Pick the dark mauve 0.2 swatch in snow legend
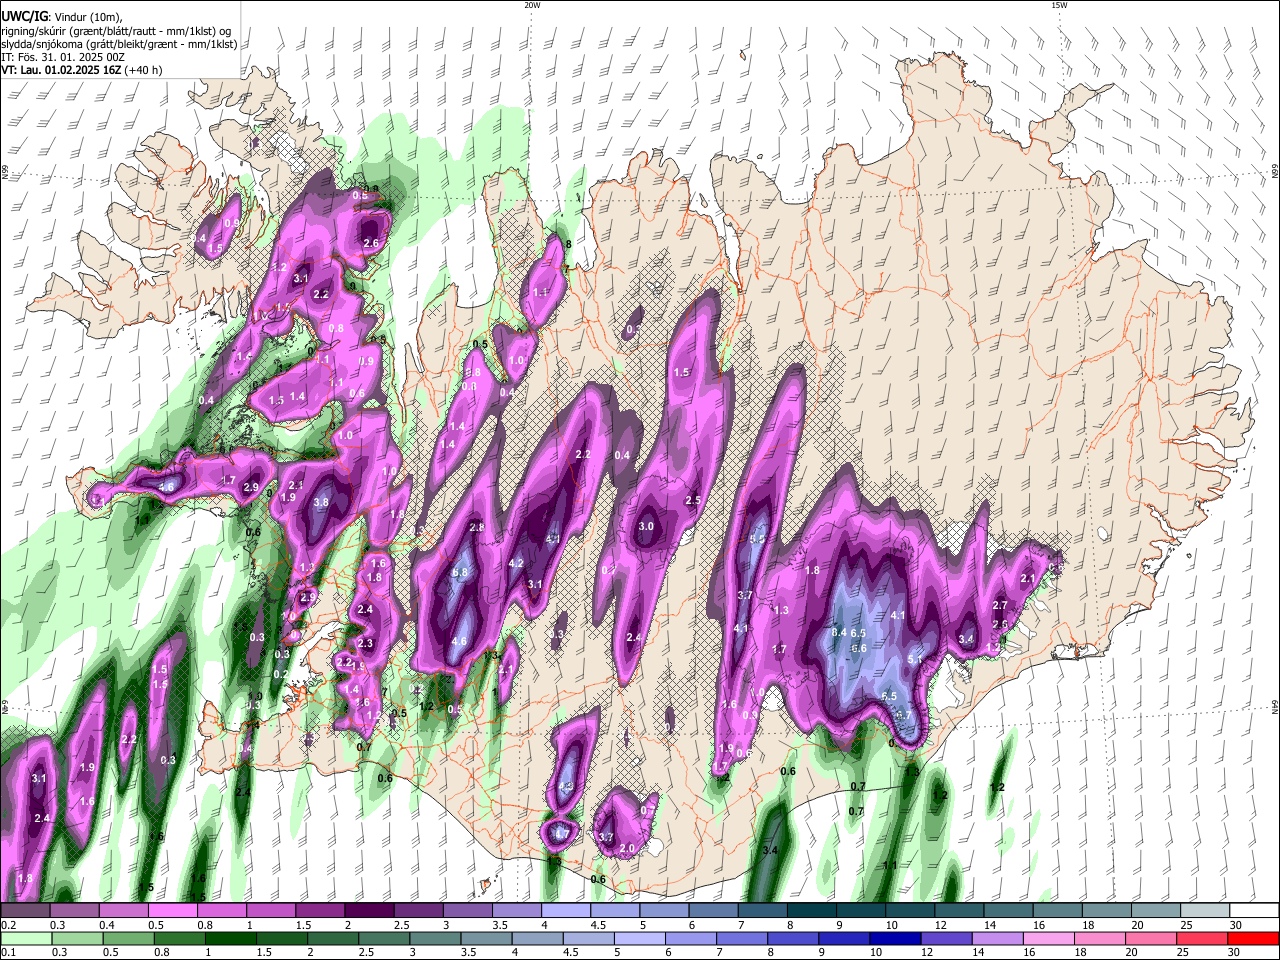 pos(25,911)
